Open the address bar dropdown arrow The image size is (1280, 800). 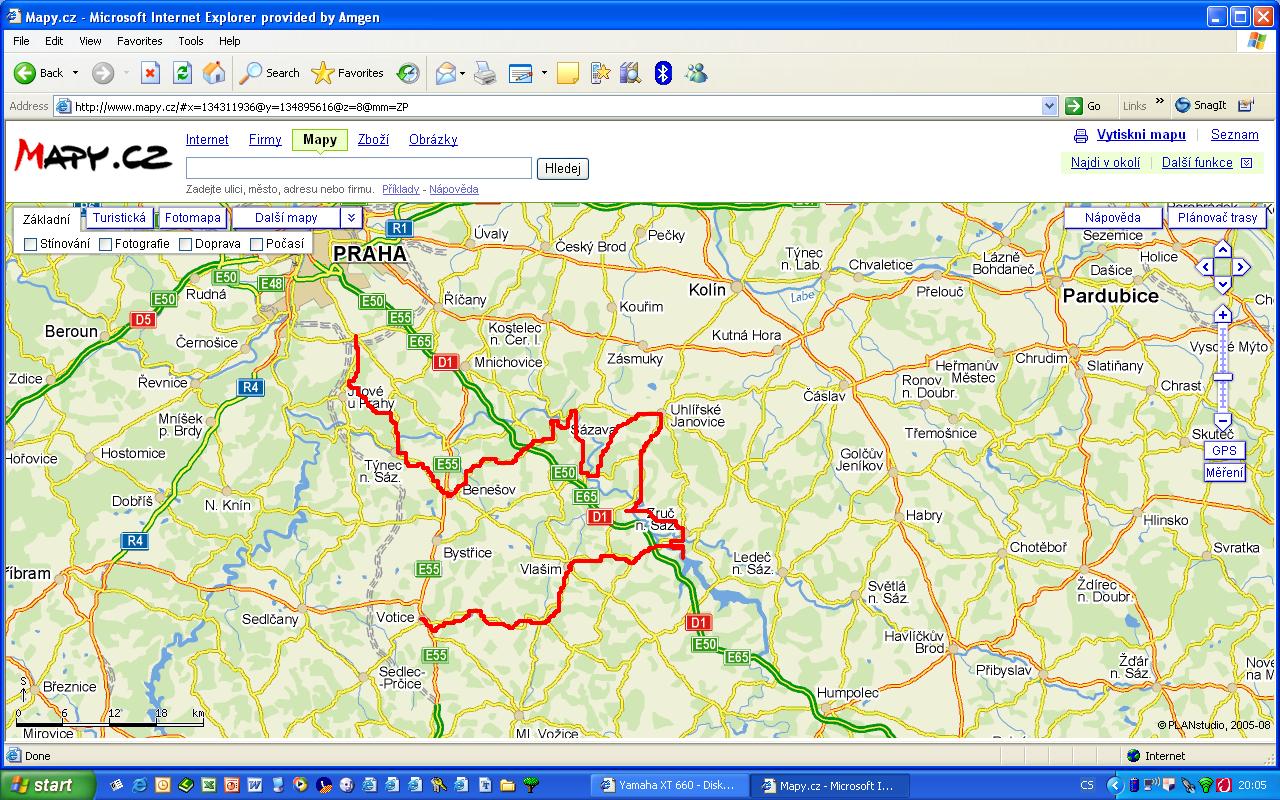pos(1049,106)
